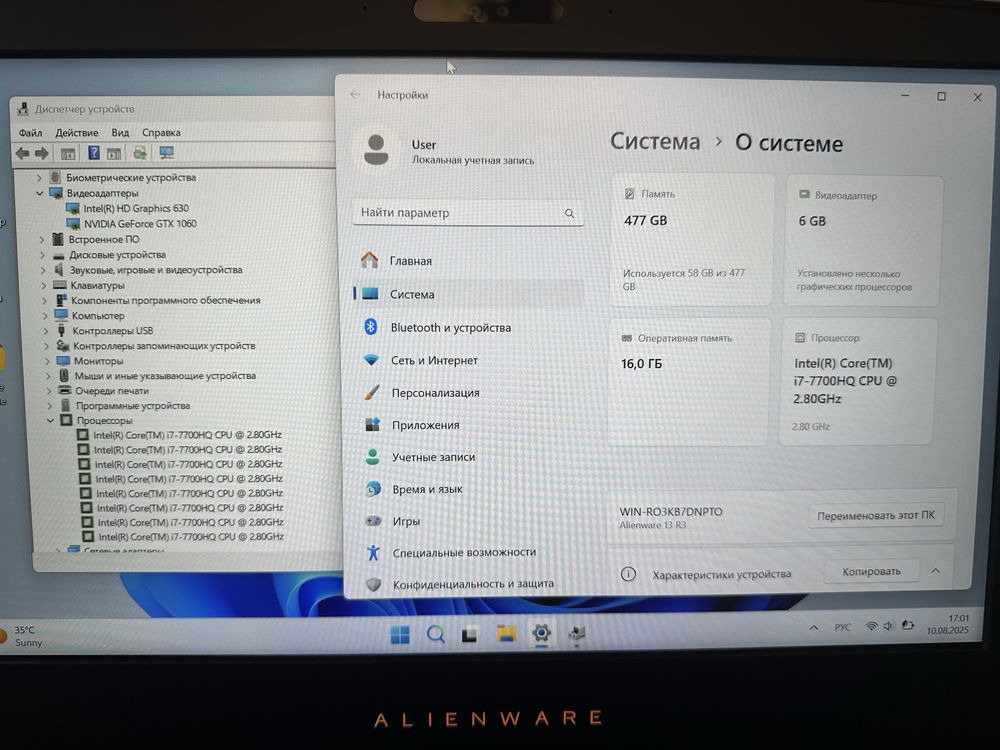Click the show/hide console tree toolbar icon
Image resolution: width=1000 pixels, height=750 pixels.
point(68,153)
